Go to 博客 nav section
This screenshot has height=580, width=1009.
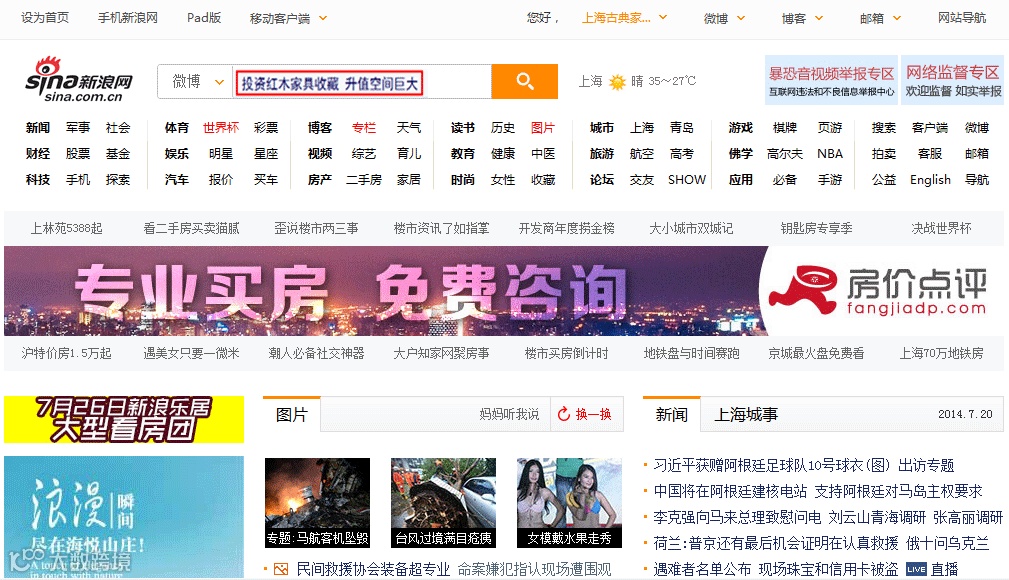[x=320, y=127]
